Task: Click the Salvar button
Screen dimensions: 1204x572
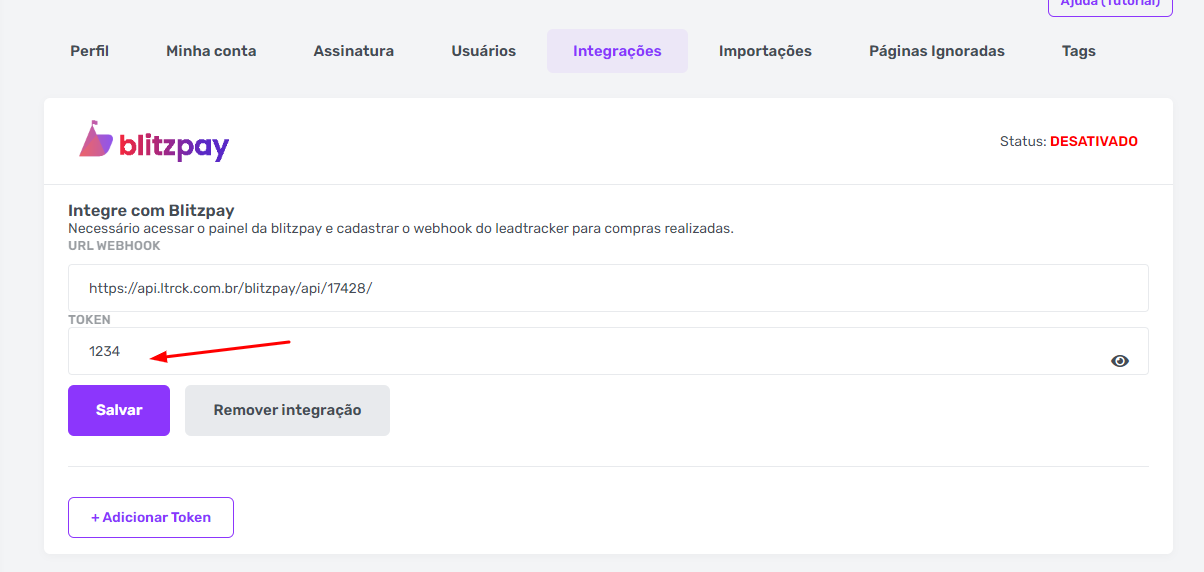Action: [x=119, y=410]
